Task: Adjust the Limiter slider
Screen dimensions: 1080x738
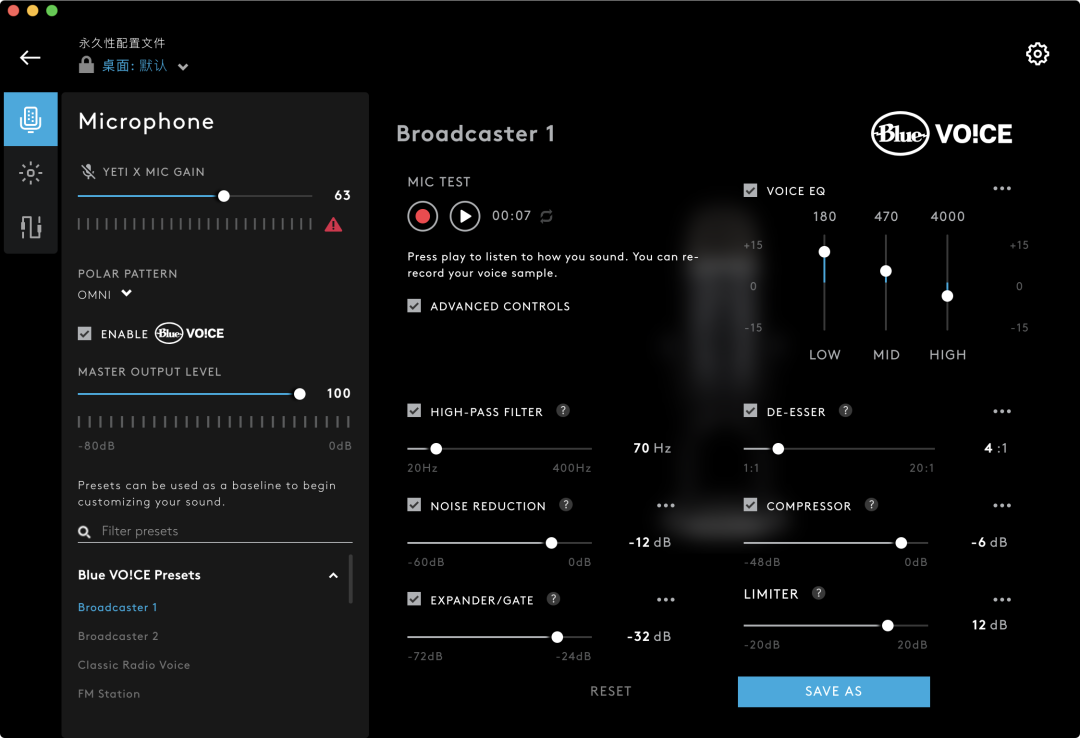Action: (835, 626)
